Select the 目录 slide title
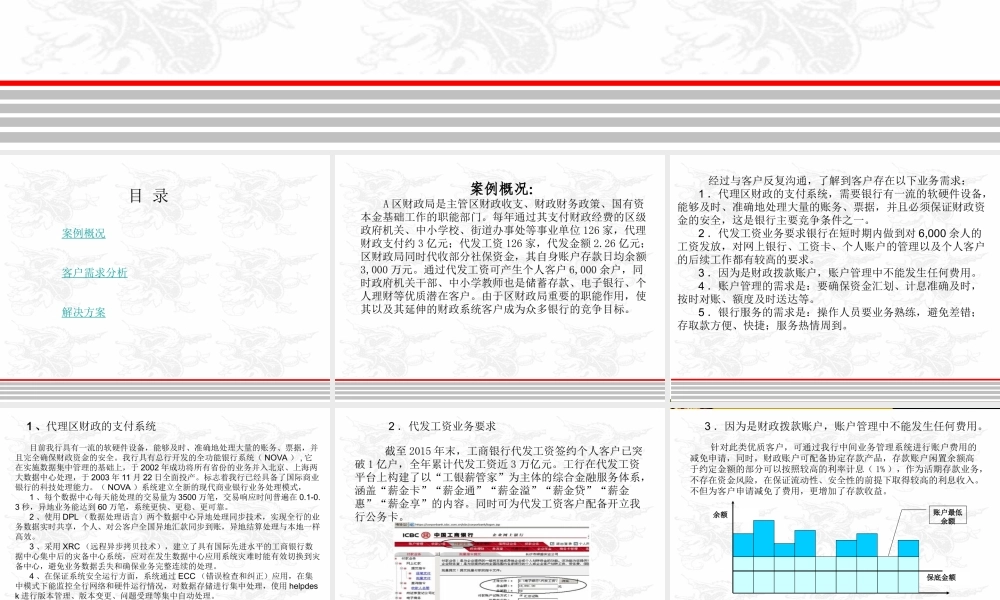This screenshot has height=600, width=1000. point(149,196)
